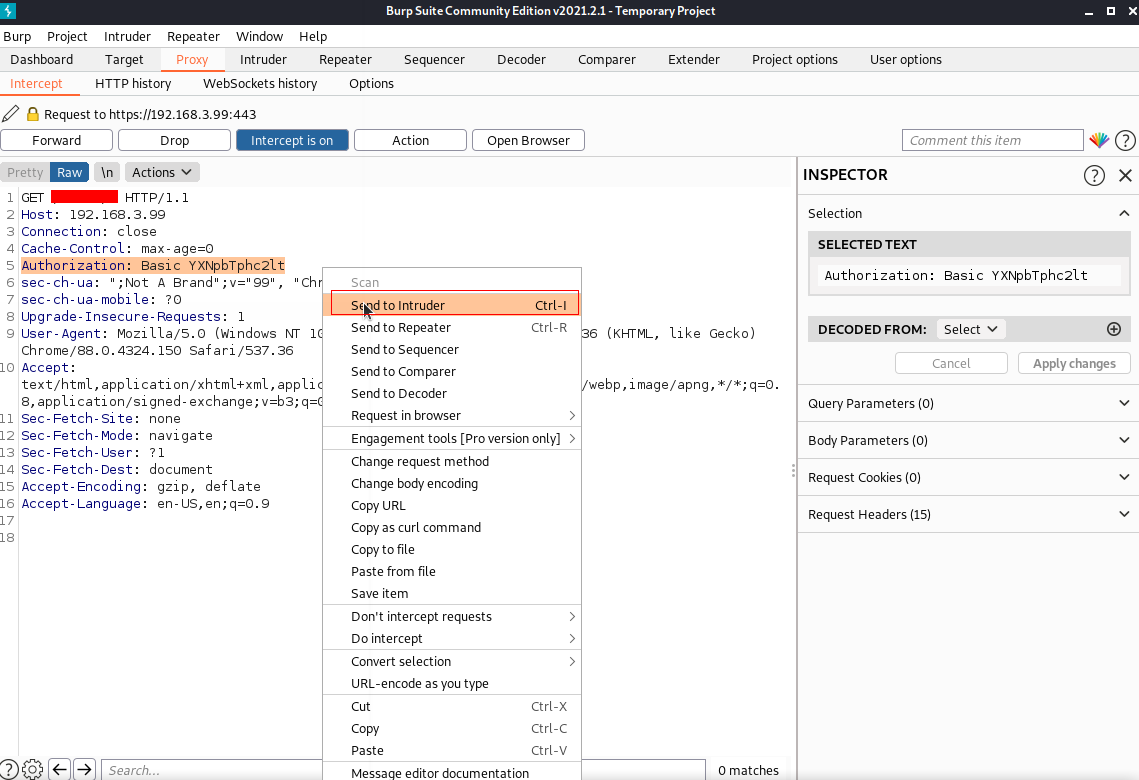The width and height of the screenshot is (1139, 780).
Task: Select Paste from file
Action: [x=452, y=572]
